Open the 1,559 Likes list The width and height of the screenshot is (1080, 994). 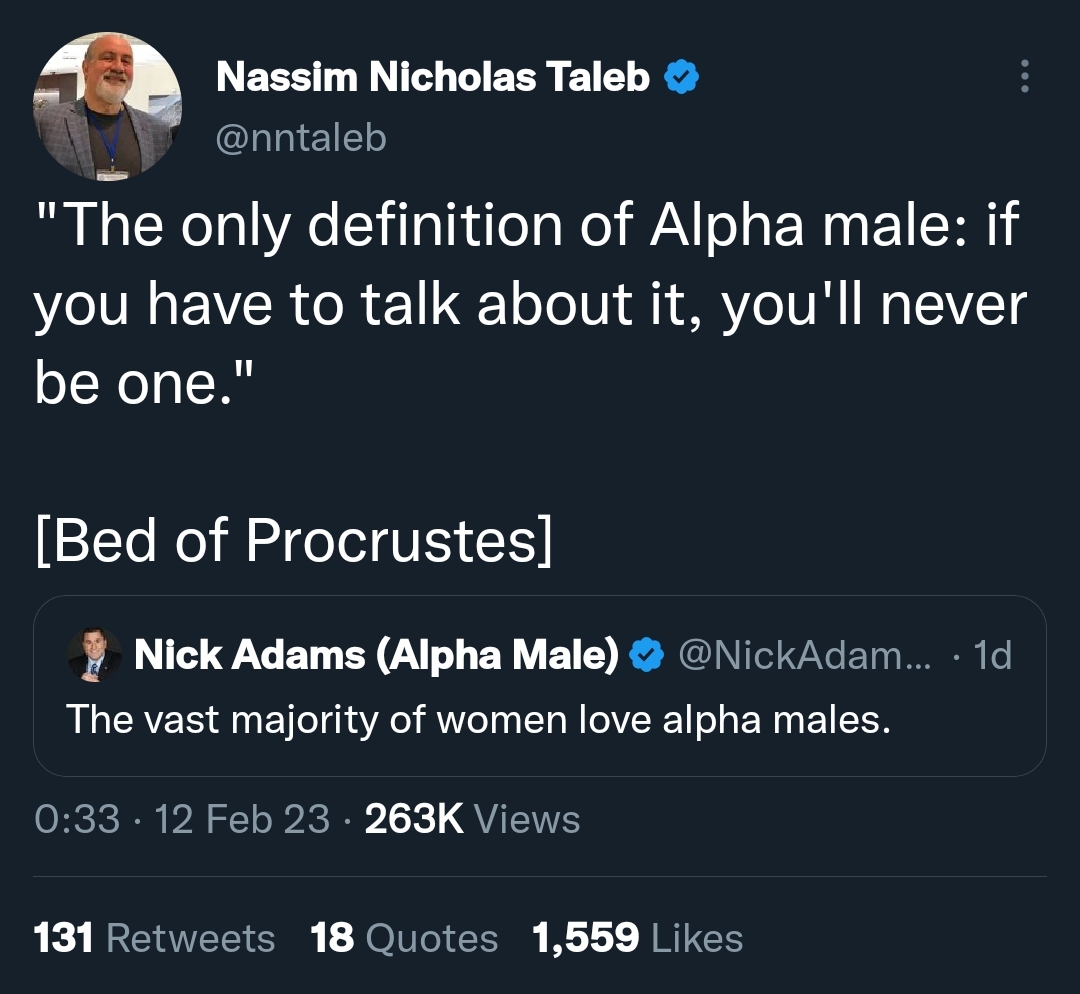[638, 938]
